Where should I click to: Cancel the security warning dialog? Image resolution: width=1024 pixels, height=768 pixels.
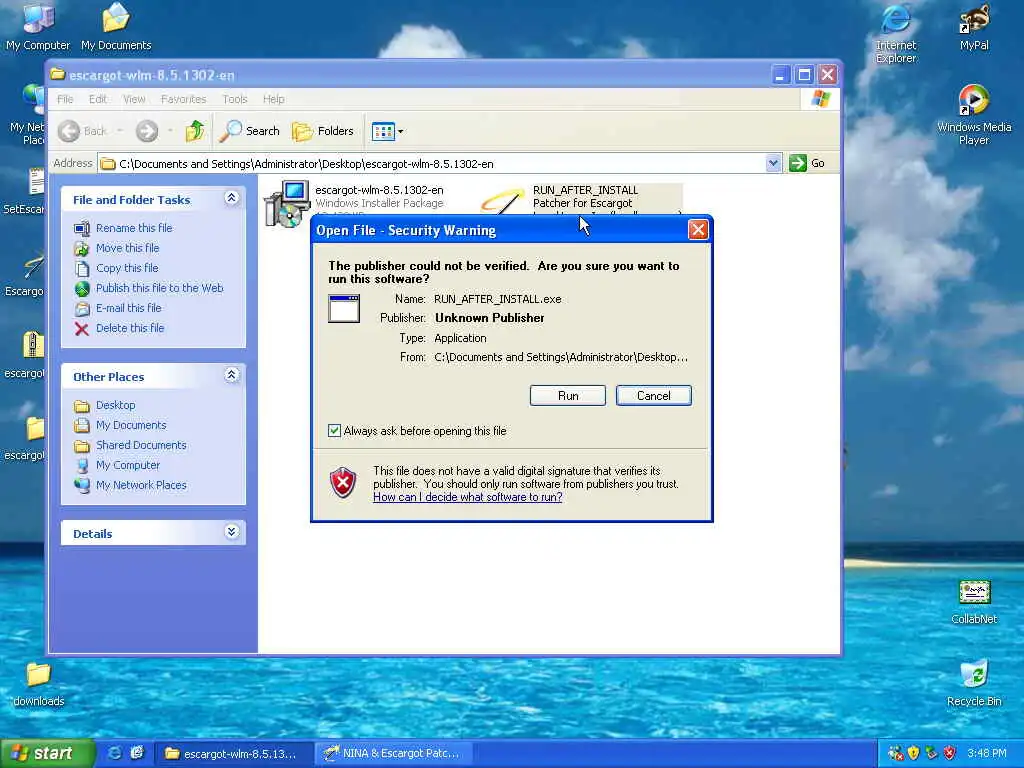(x=653, y=396)
